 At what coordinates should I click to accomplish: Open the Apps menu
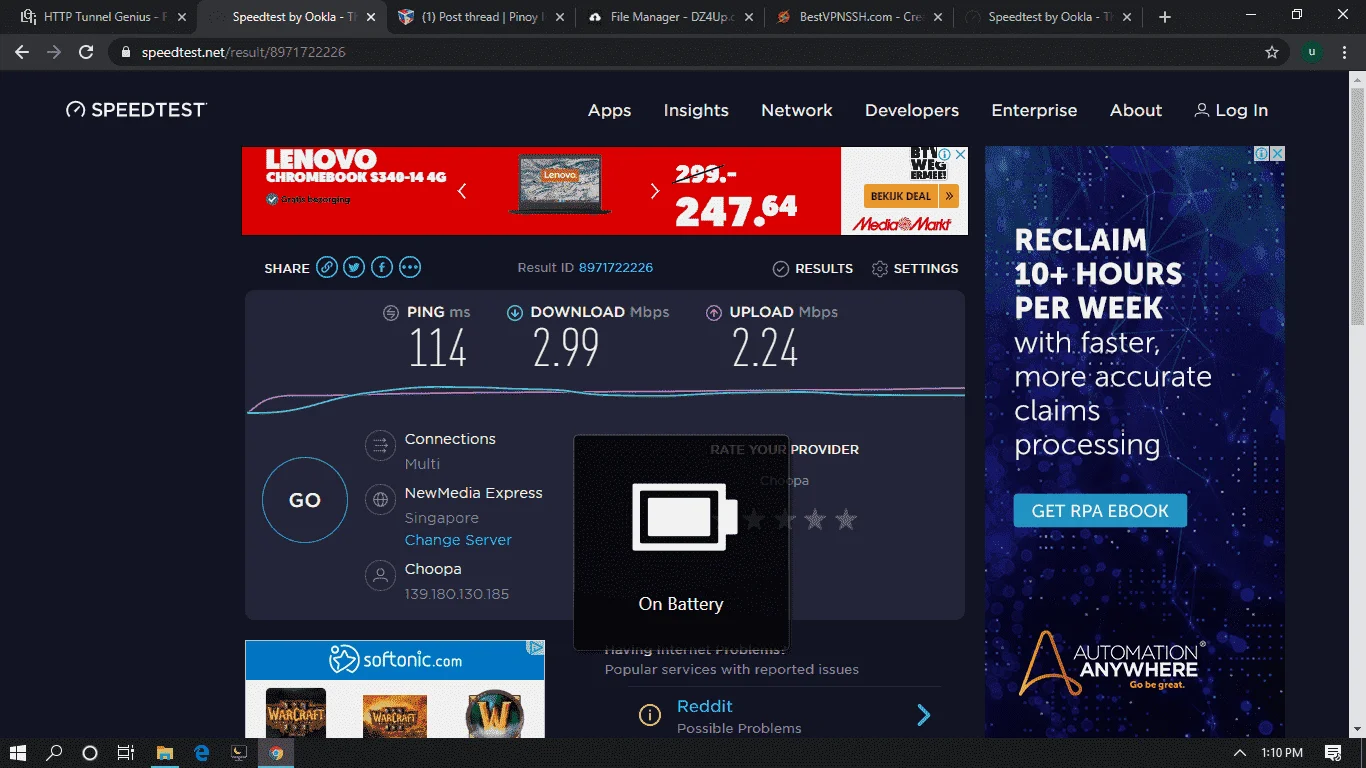click(609, 110)
